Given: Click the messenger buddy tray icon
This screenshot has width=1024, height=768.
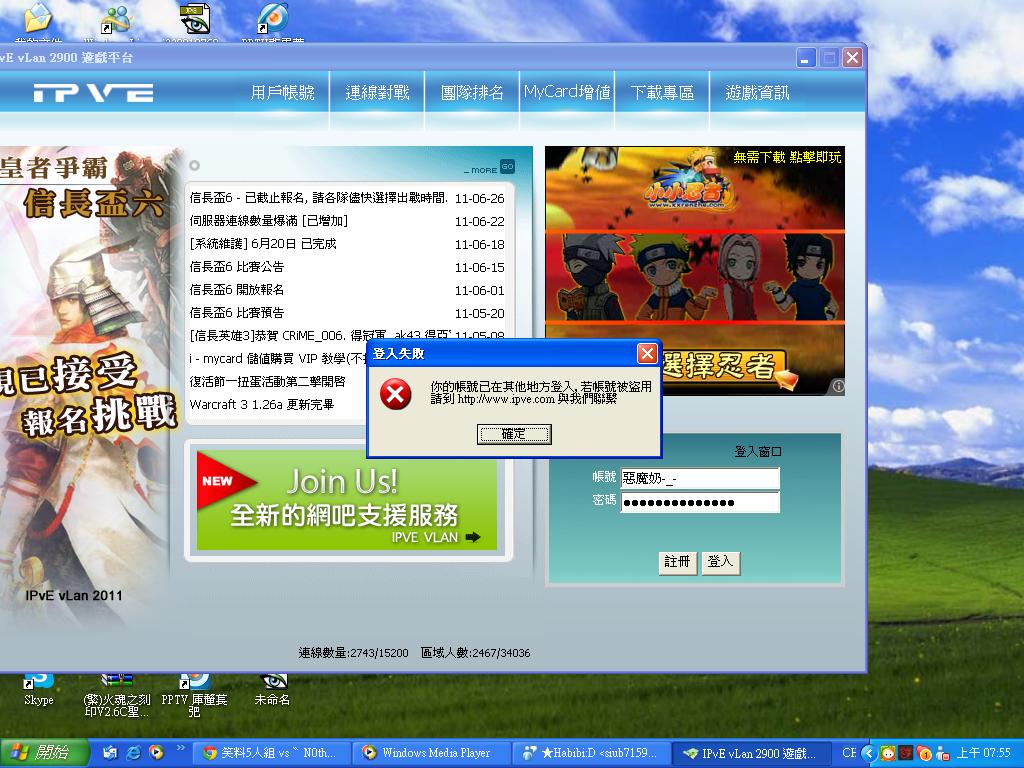Looking at the screenshot, I should pyautogui.click(x=942, y=753).
